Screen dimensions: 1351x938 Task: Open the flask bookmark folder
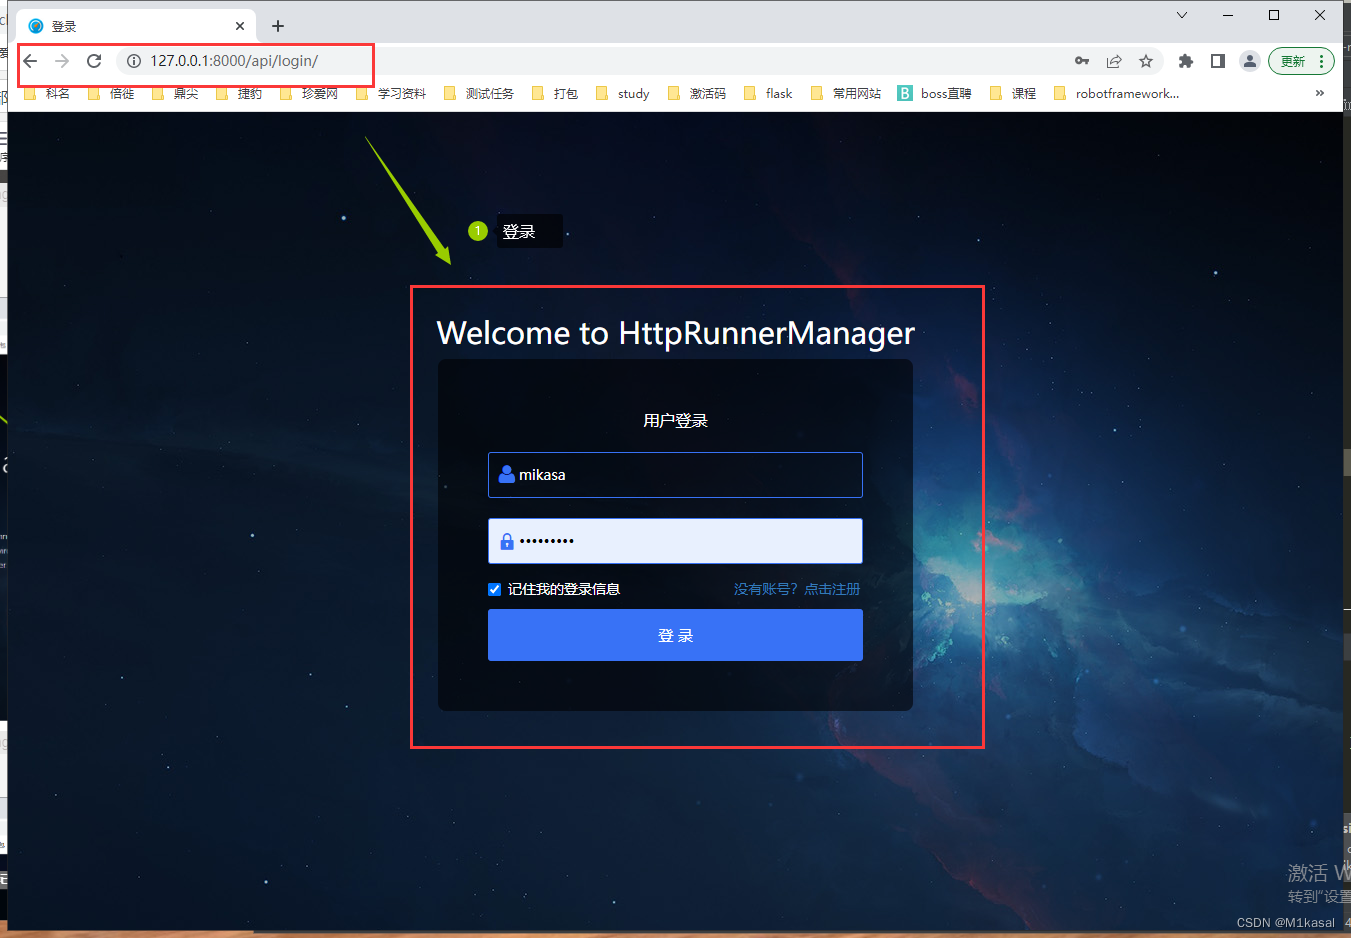[x=768, y=93]
